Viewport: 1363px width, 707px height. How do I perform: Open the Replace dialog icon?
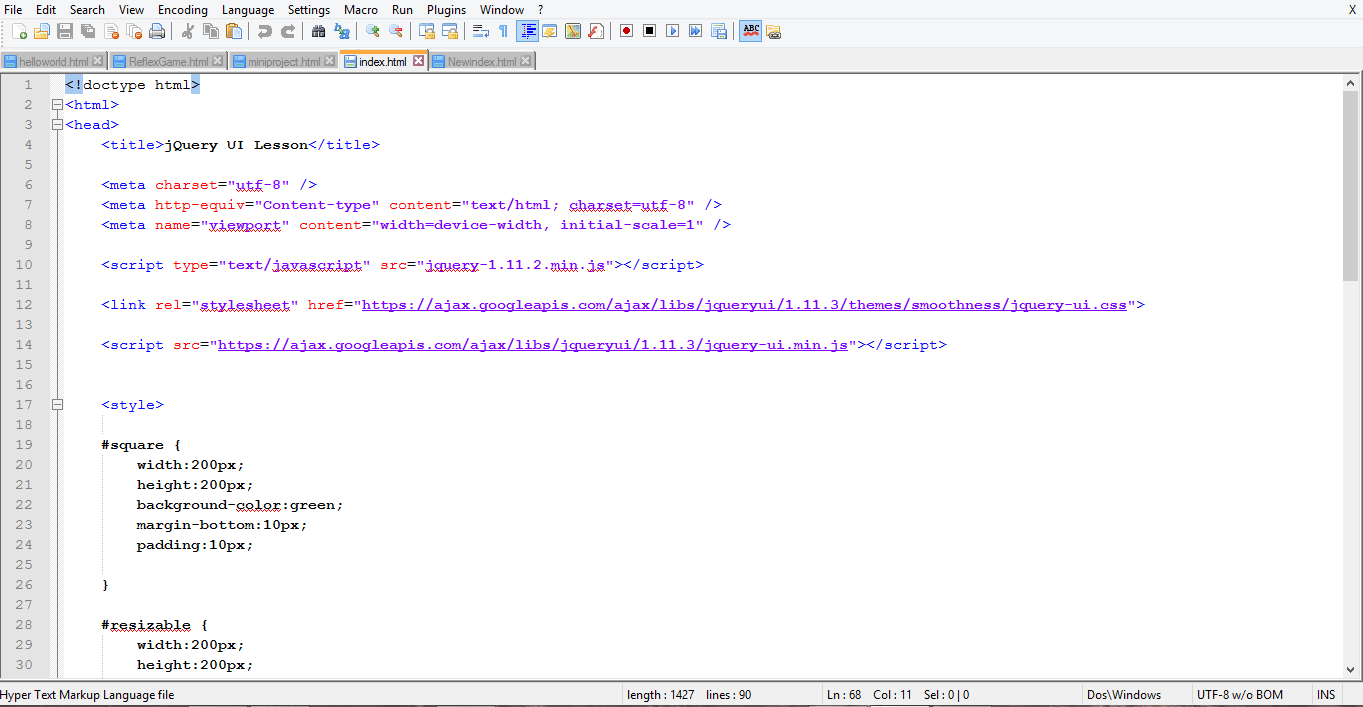pos(340,31)
